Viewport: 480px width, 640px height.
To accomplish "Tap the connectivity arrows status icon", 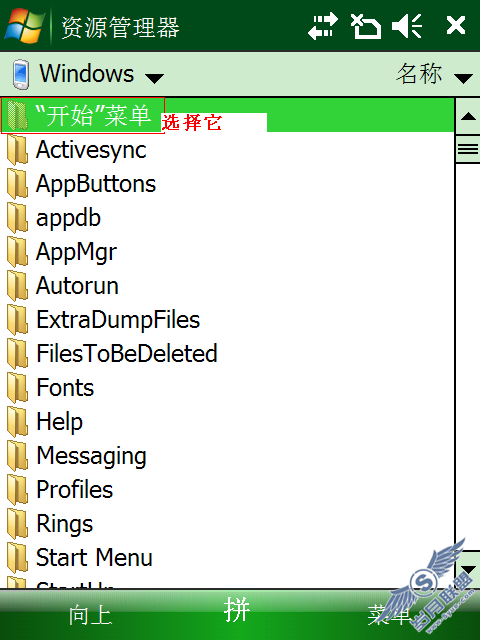I will (322, 26).
